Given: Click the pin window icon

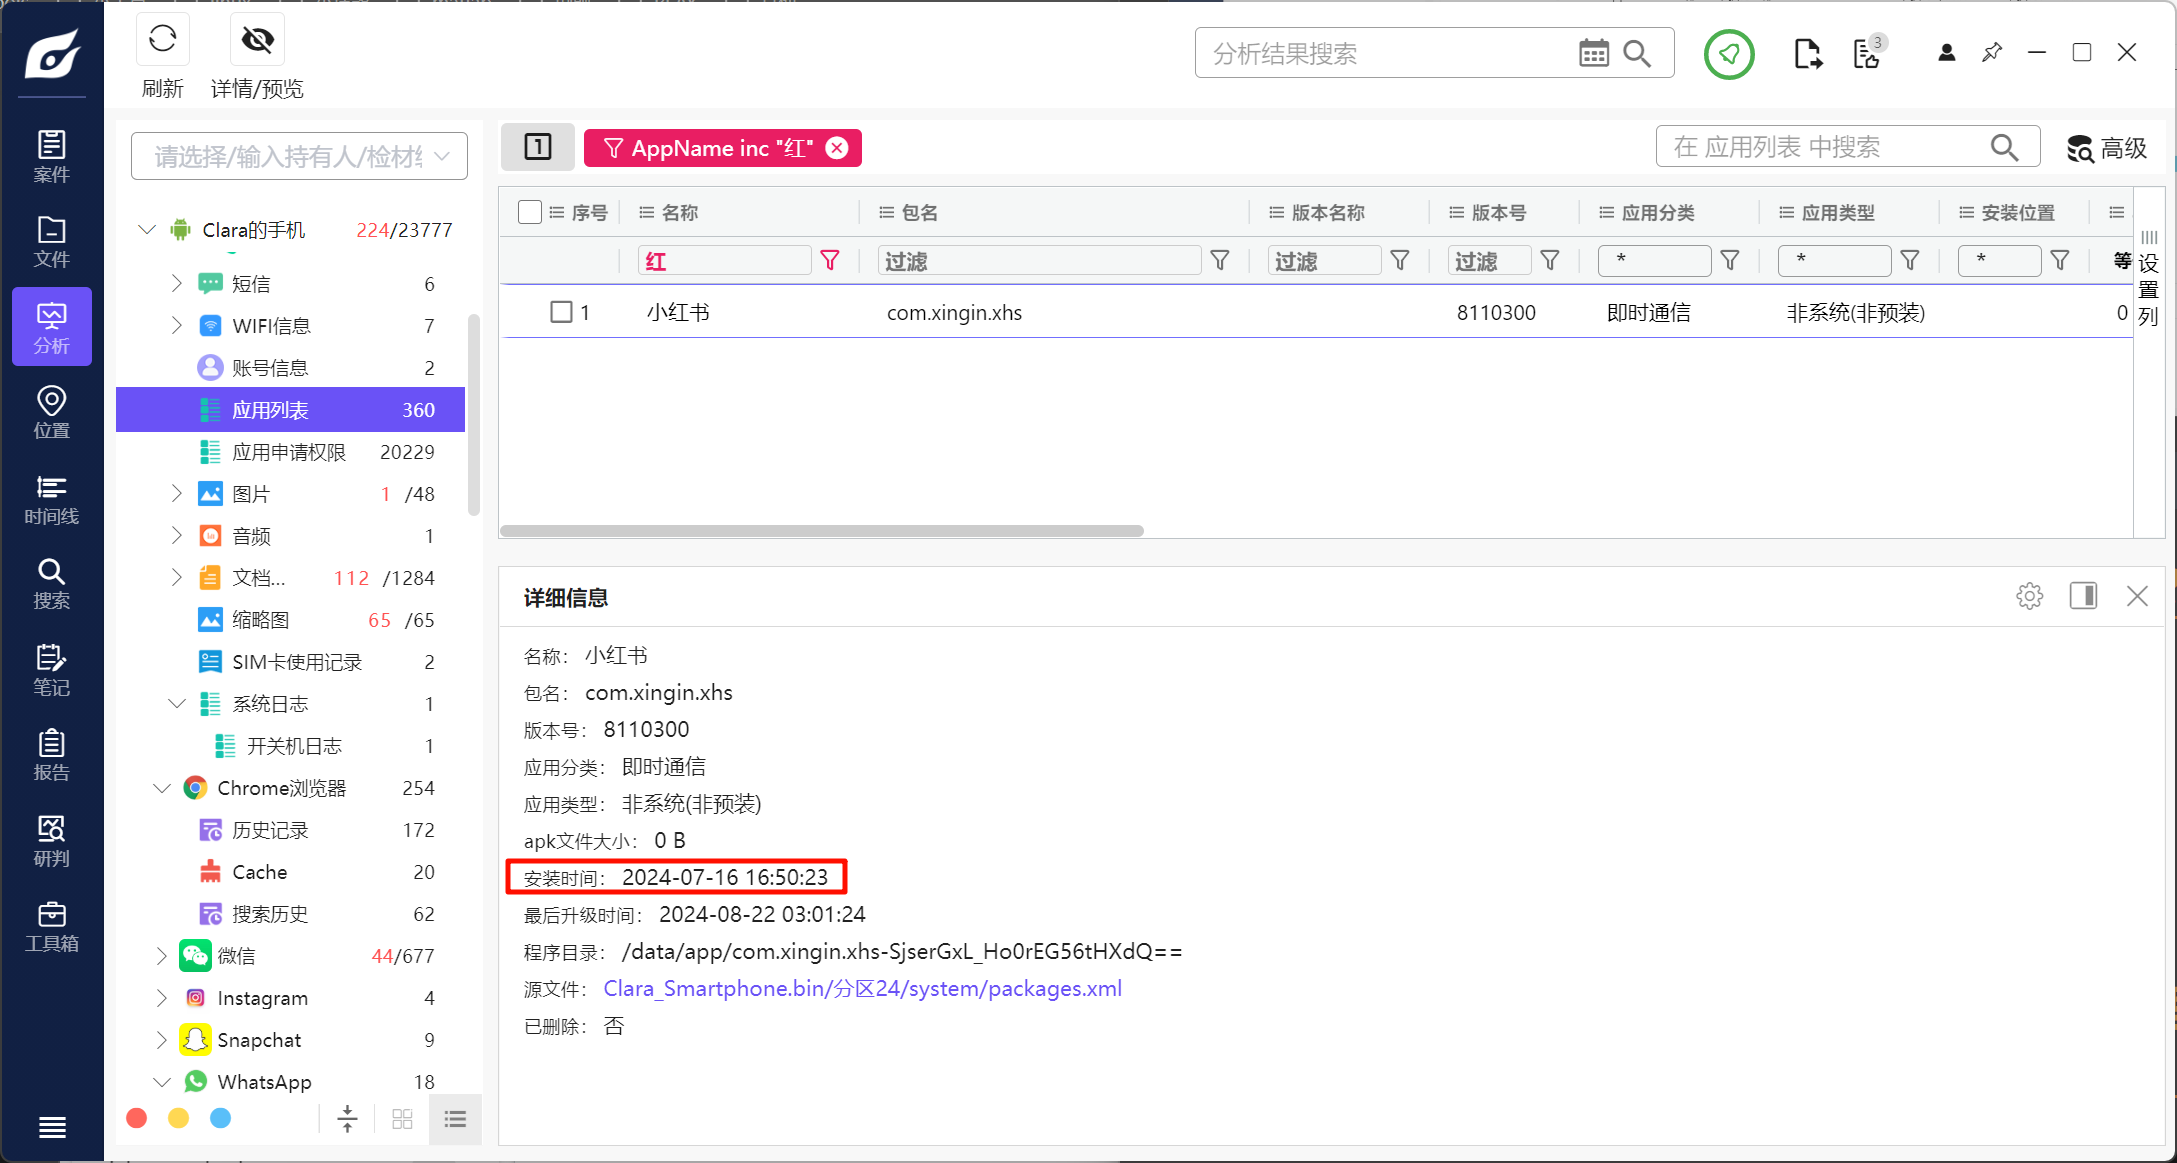Looking at the screenshot, I should pos(1991,53).
